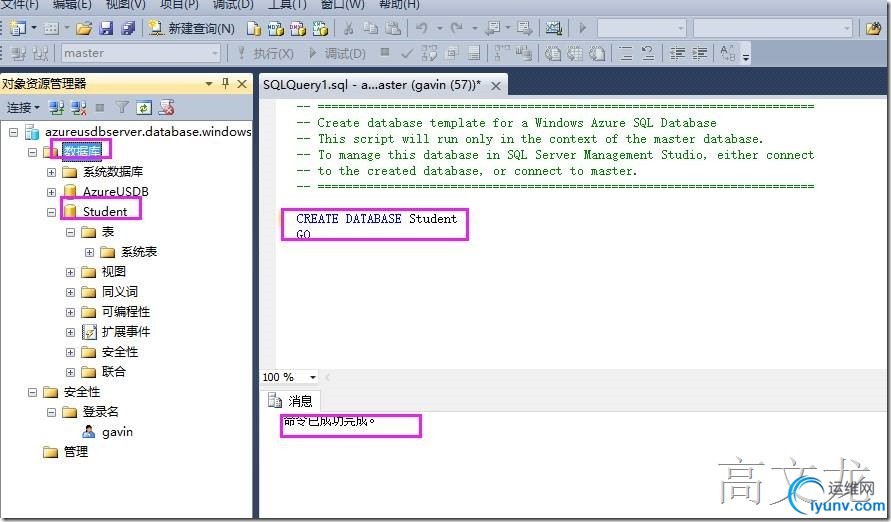Click the MDX query icon
Viewport: 891px width, 522px height.
point(276,28)
